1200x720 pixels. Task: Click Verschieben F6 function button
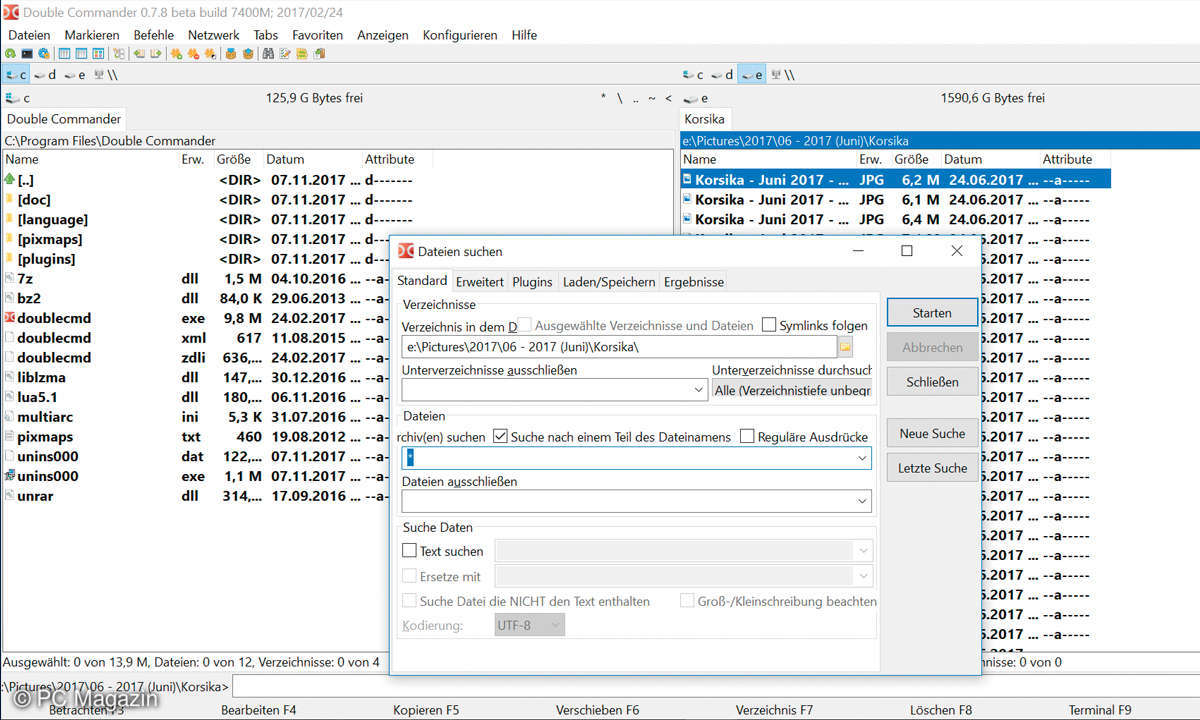tap(598, 710)
